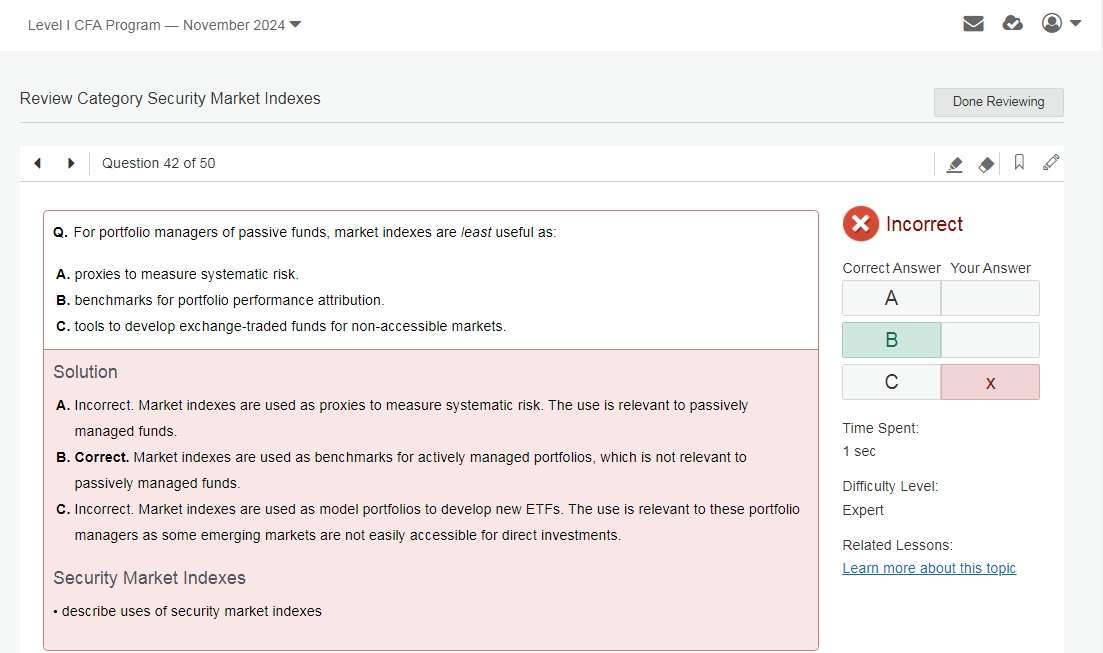
Task: Click answer choice B benchmarks text
Action: point(229,300)
